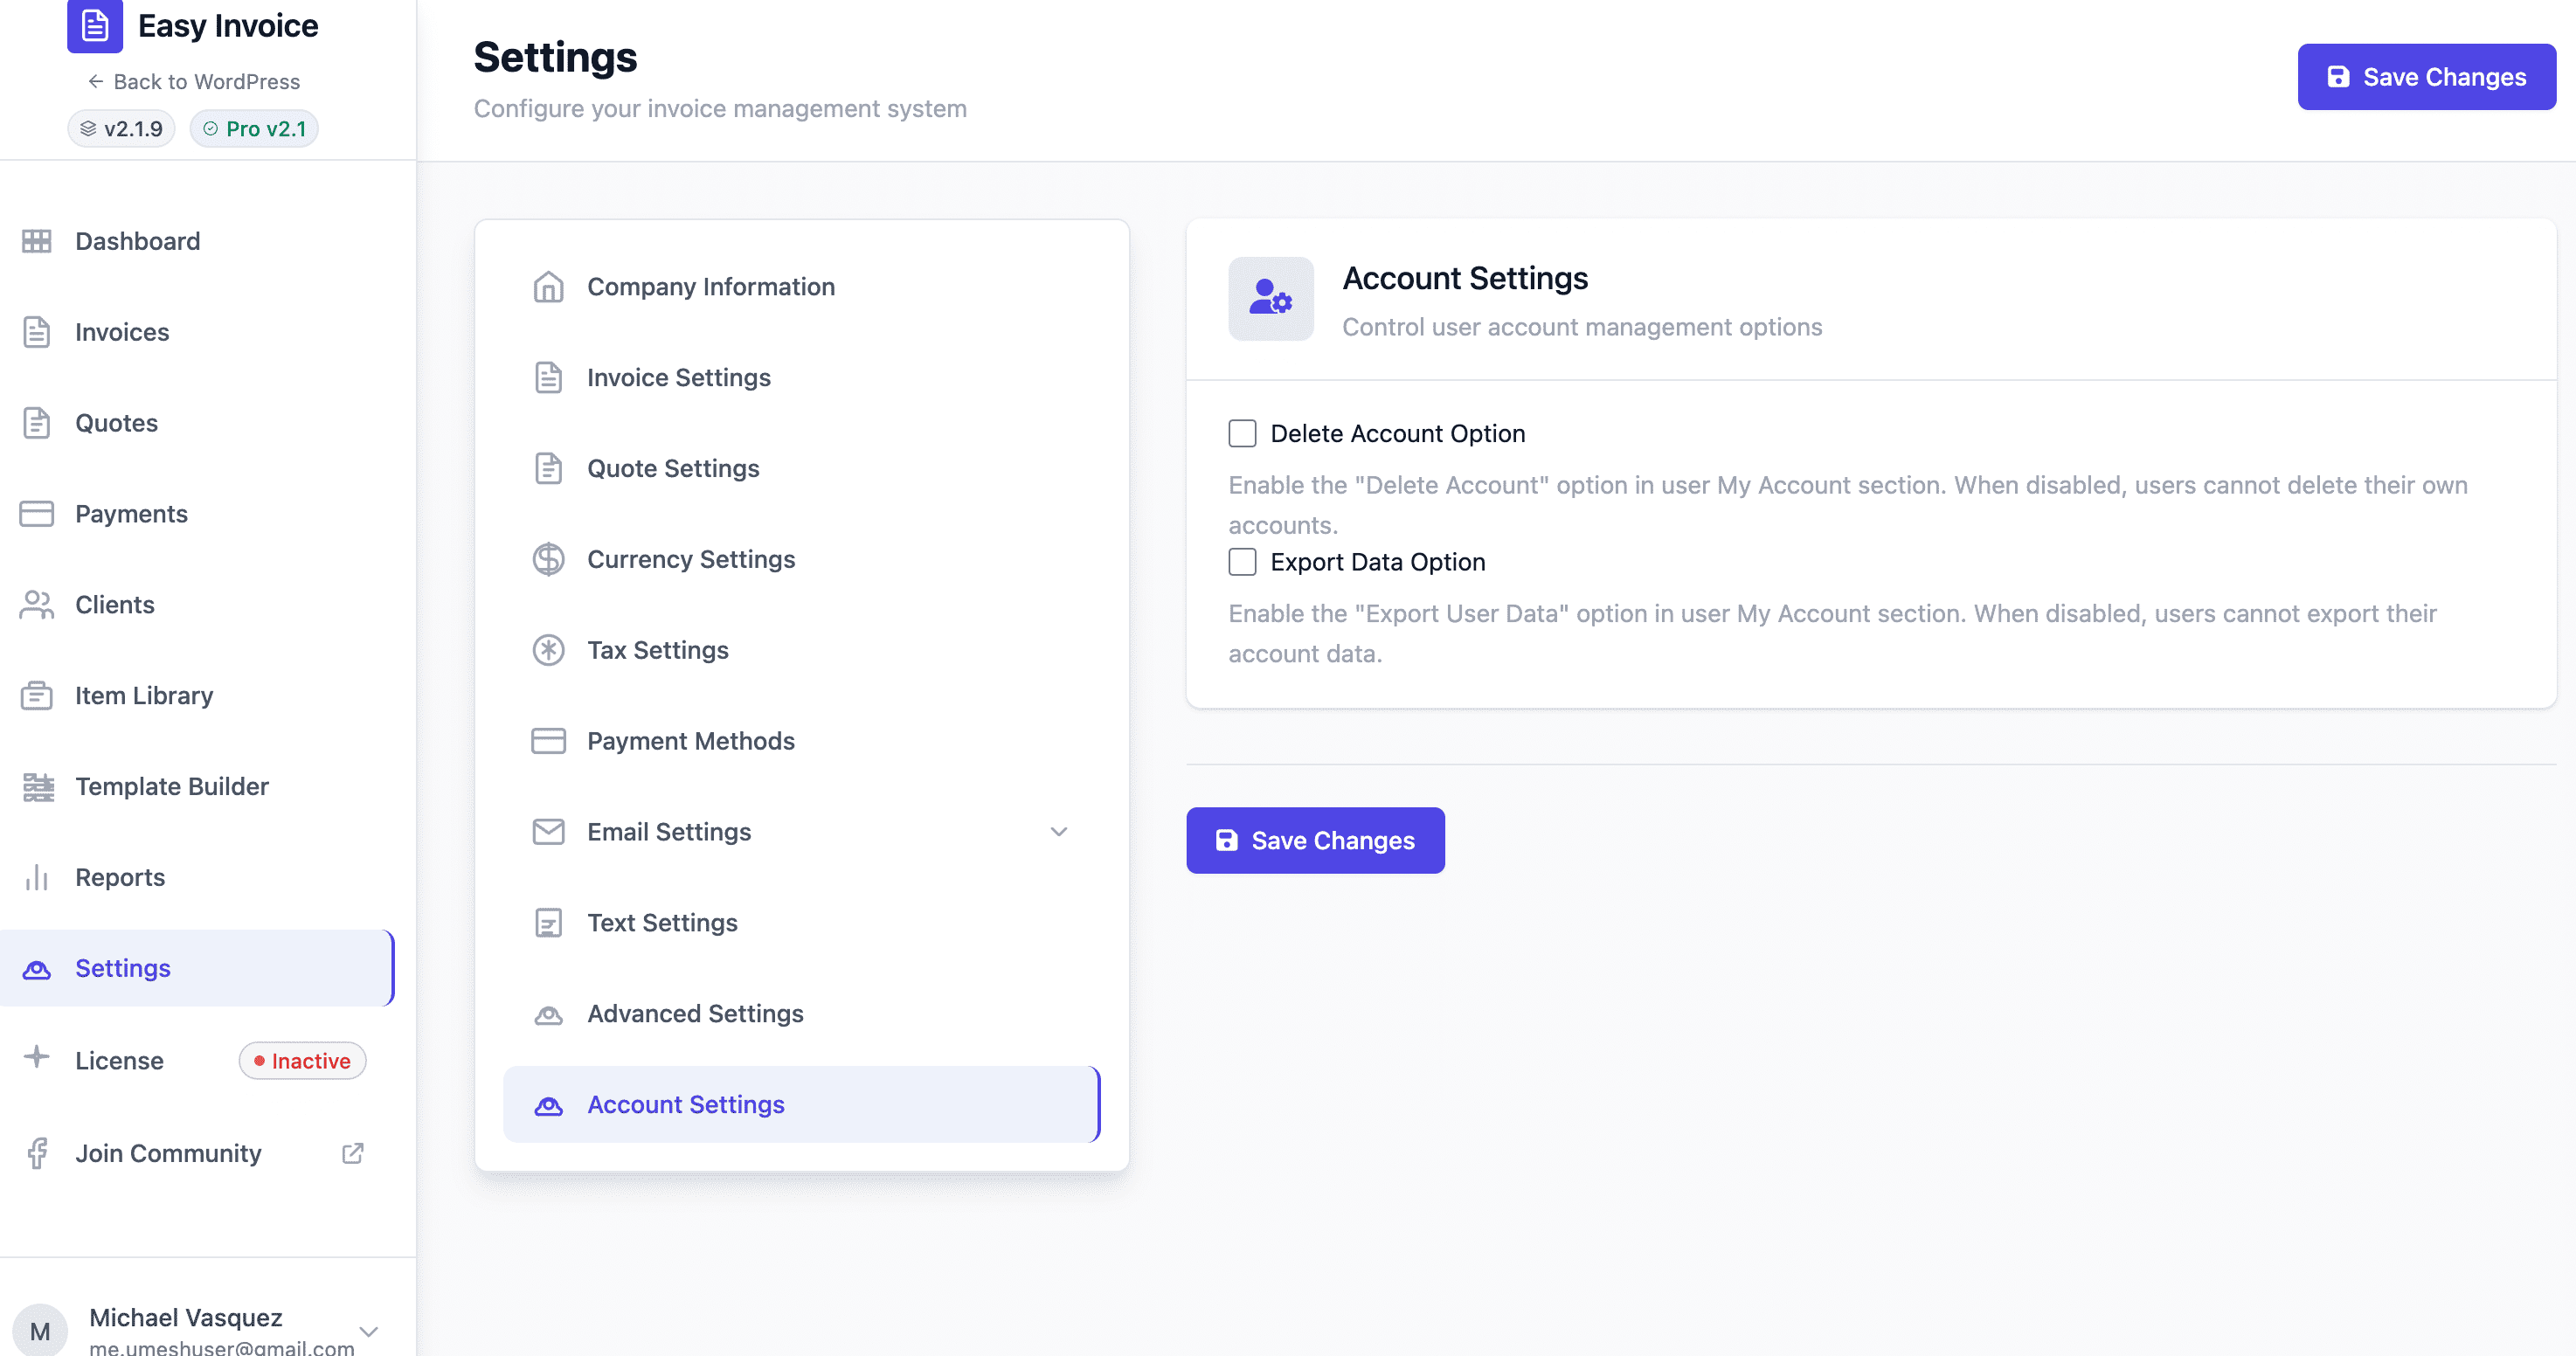This screenshot has width=2576, height=1356.
Task: Click the Dashboard grid icon in sidebar
Action: tap(37, 241)
